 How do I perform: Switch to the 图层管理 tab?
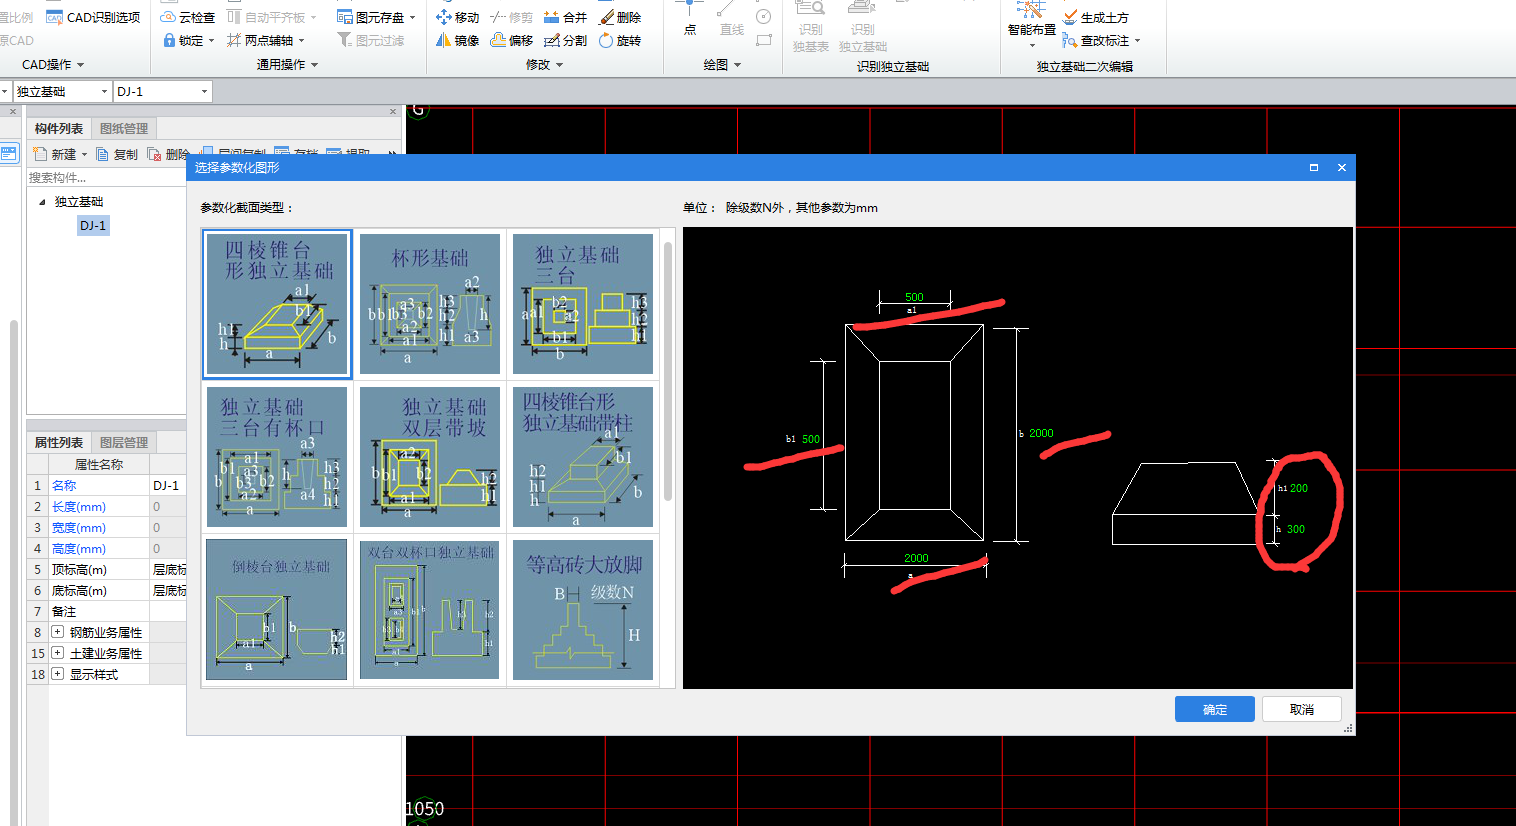[x=124, y=442]
